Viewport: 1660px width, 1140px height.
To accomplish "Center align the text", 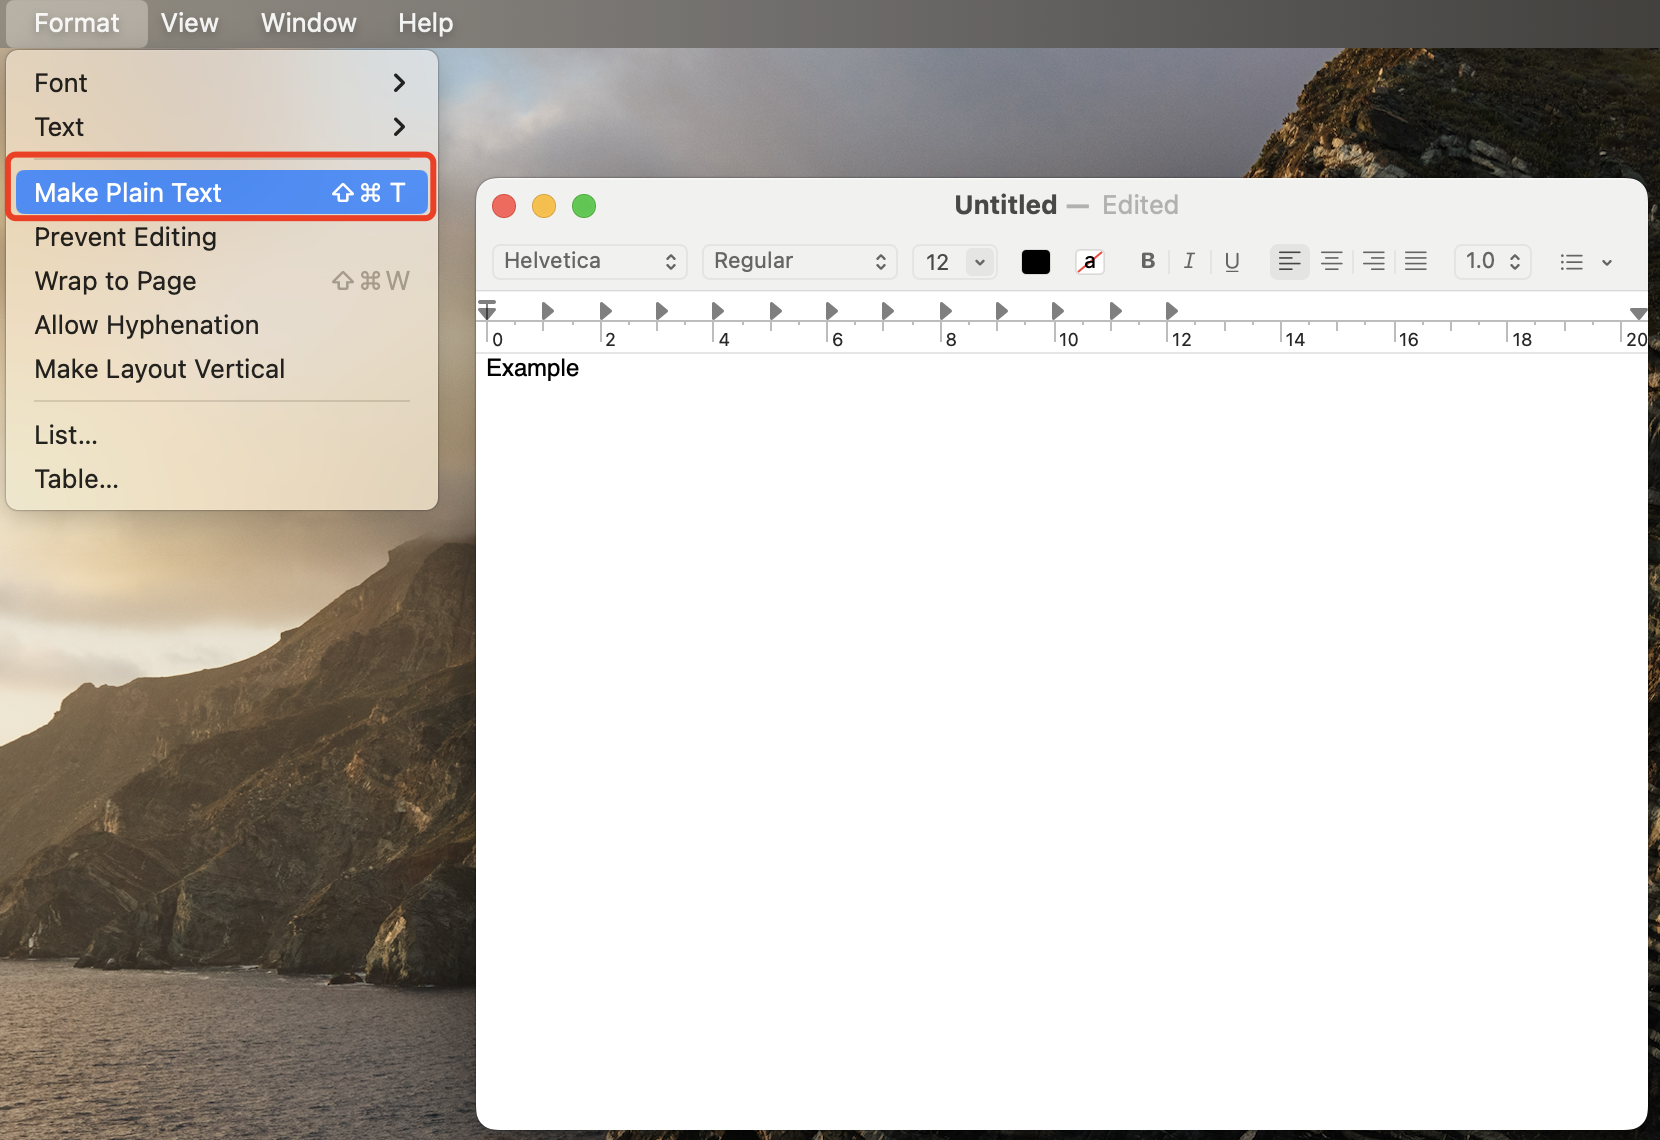I will (1331, 261).
